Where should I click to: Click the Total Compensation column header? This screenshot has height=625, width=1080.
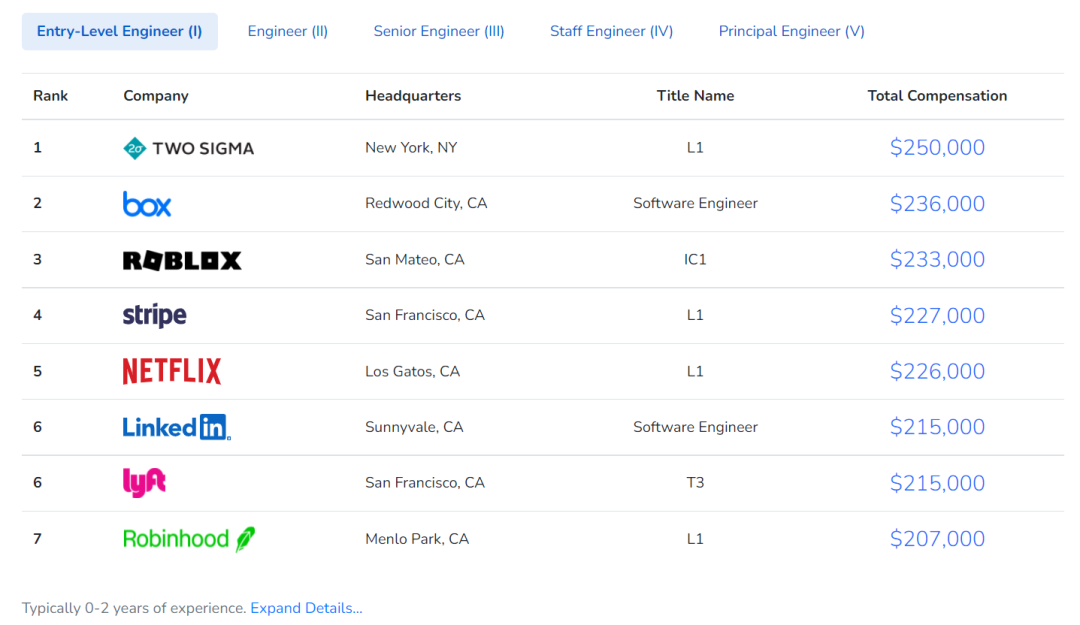pyautogui.click(x=937, y=96)
